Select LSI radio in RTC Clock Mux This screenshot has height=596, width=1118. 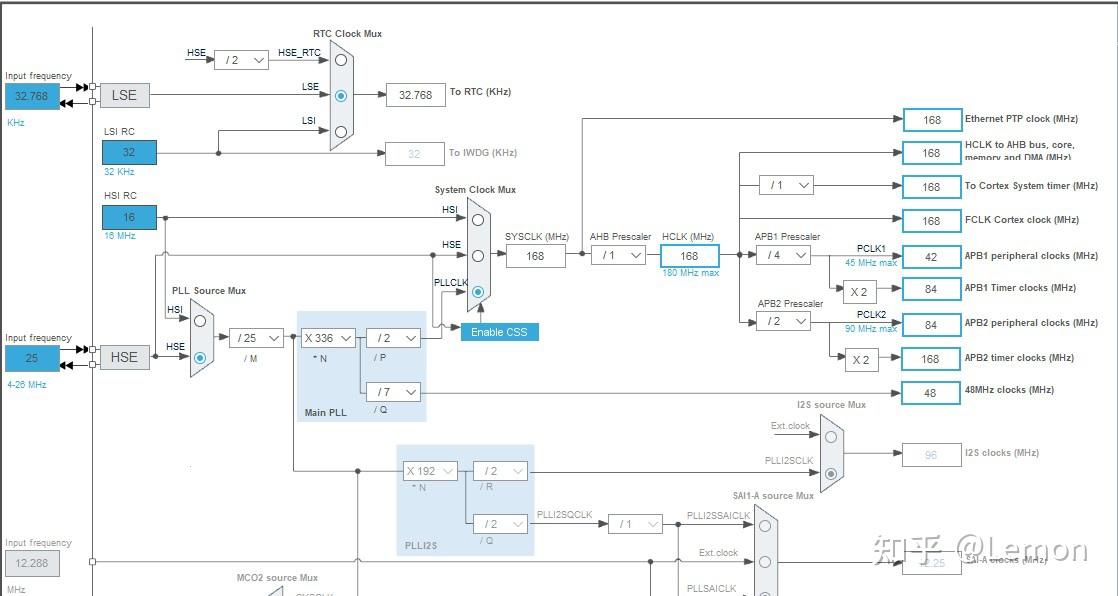click(341, 131)
